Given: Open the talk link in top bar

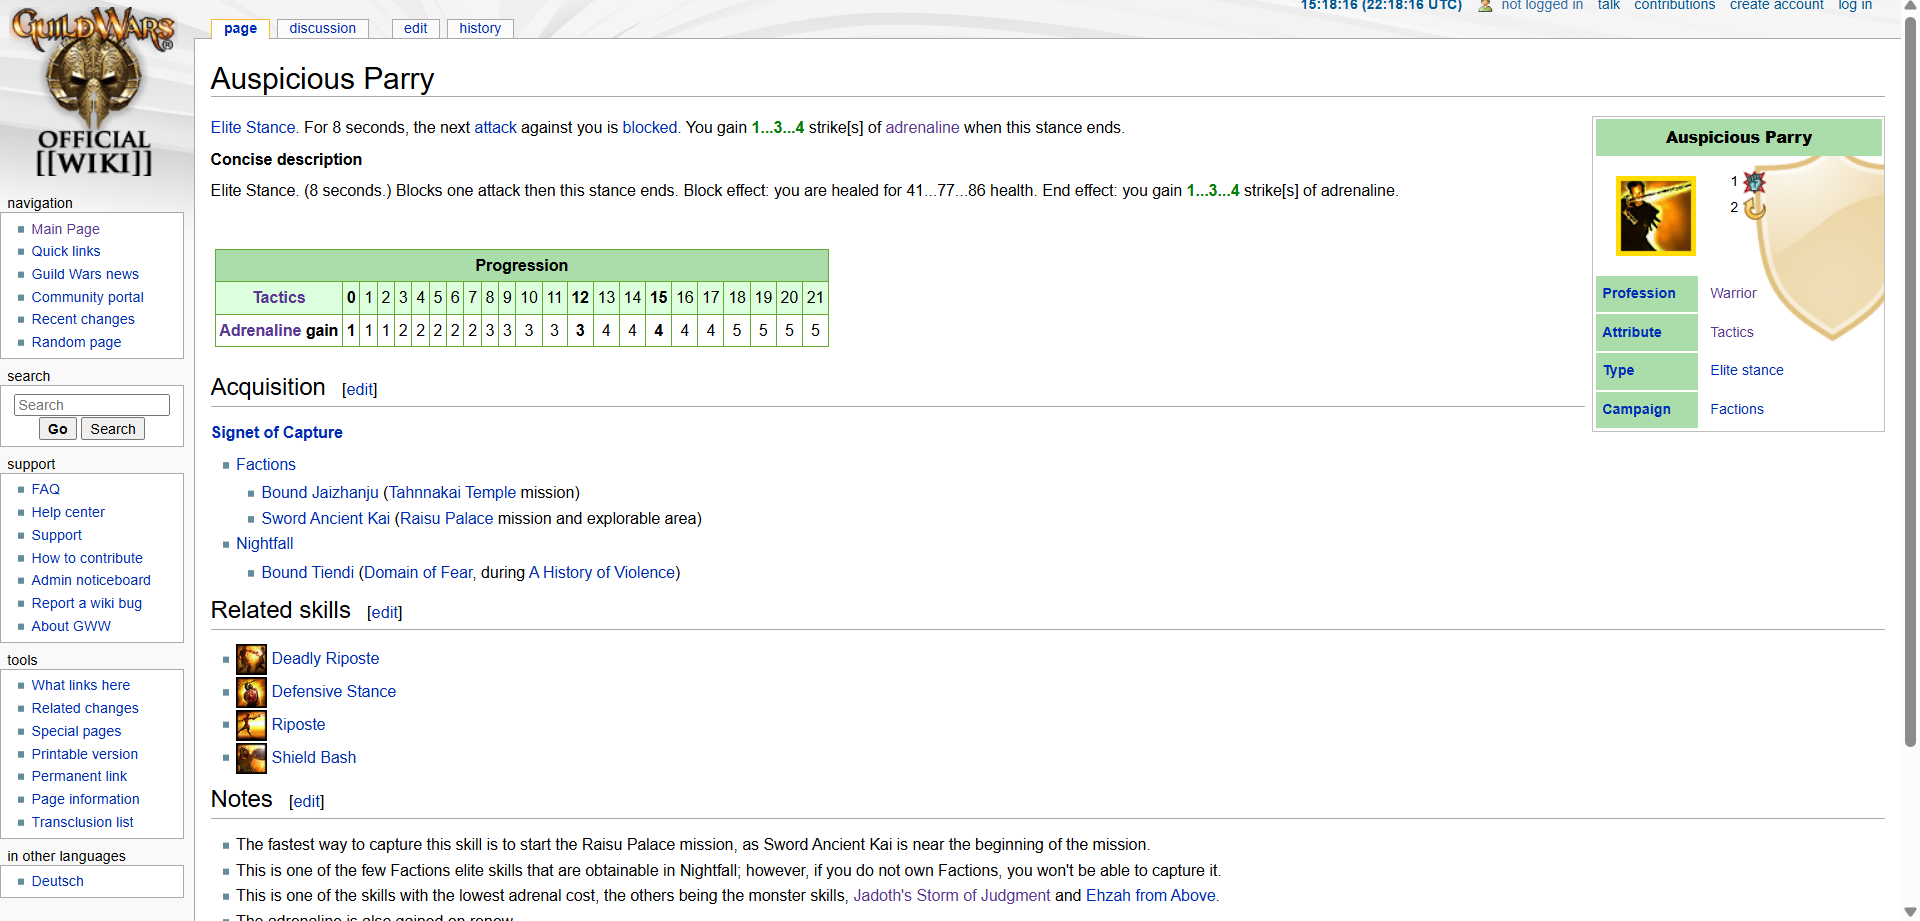Looking at the screenshot, I should pyautogui.click(x=1608, y=5).
